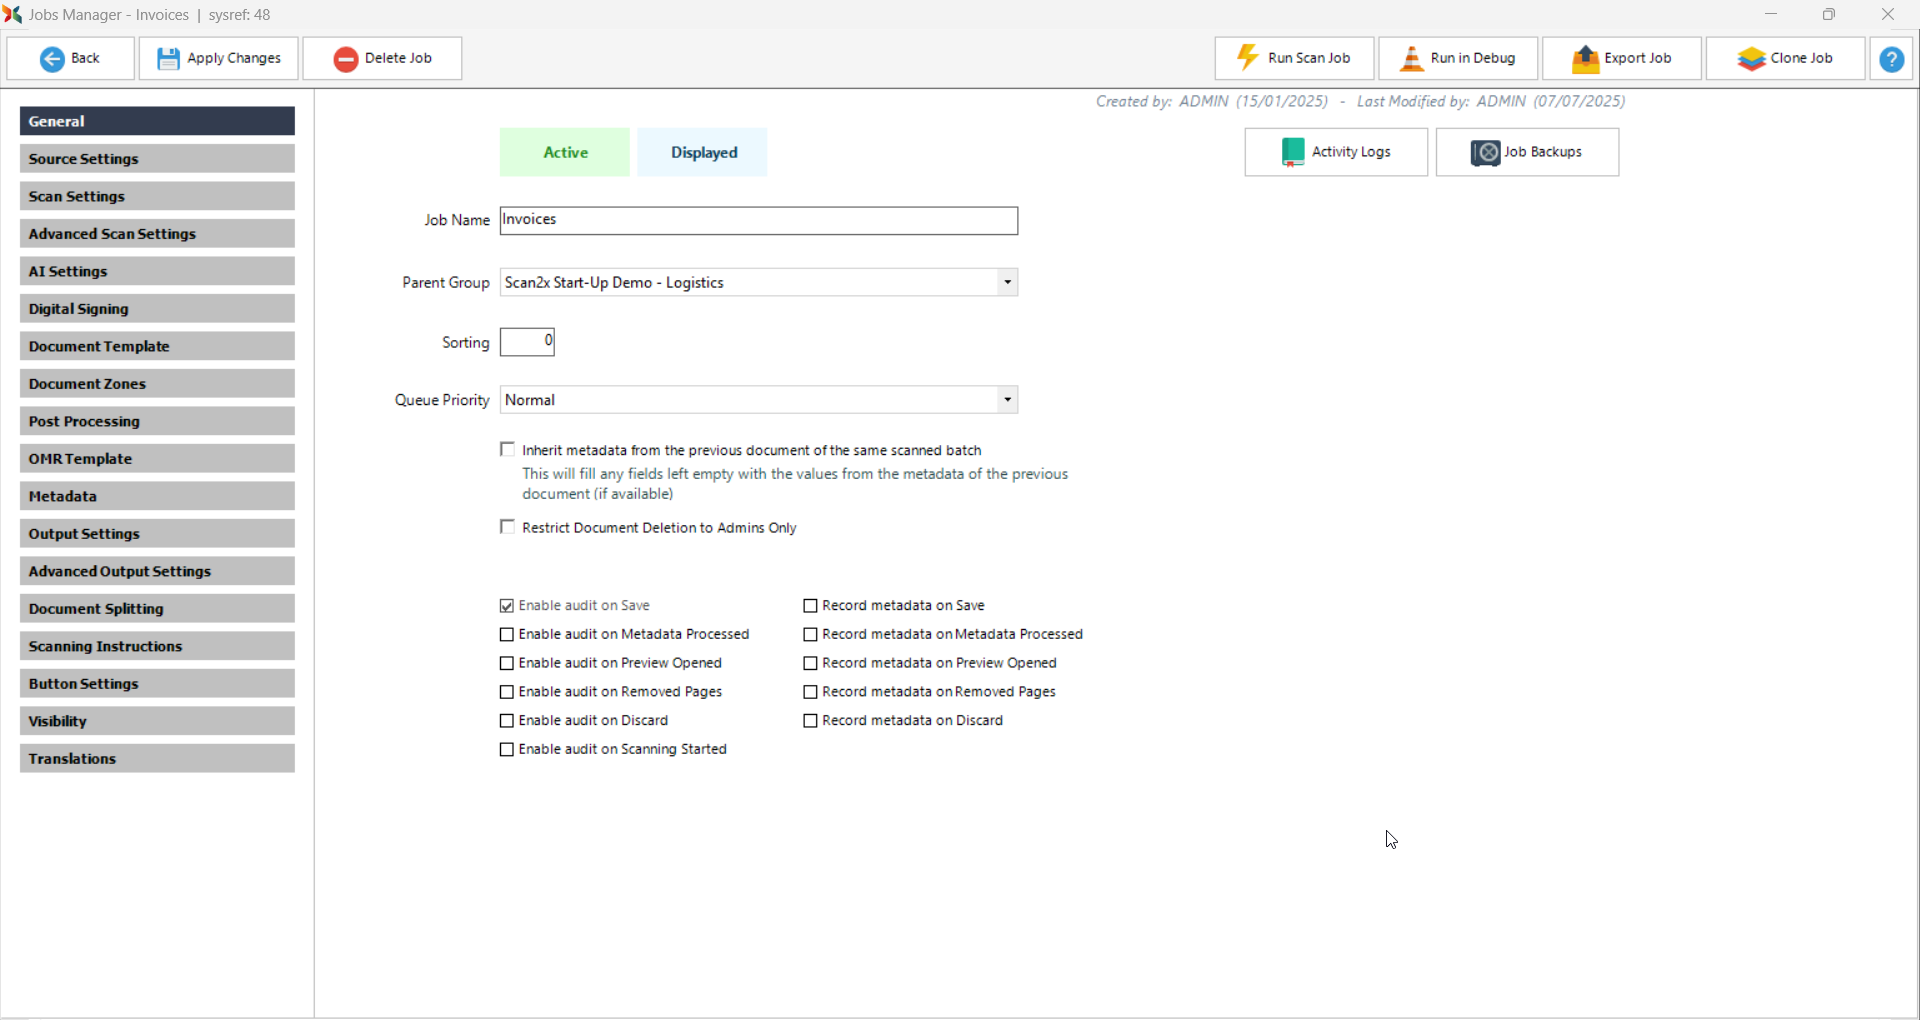
Task: Enable Restrict Document Deletion to Admins Only
Action: (508, 527)
